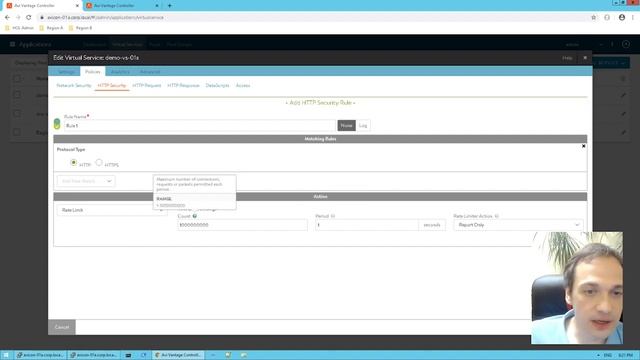Select the HTTPS protocol radio button
Screen dimensions: 640x360
(x=99, y=162)
